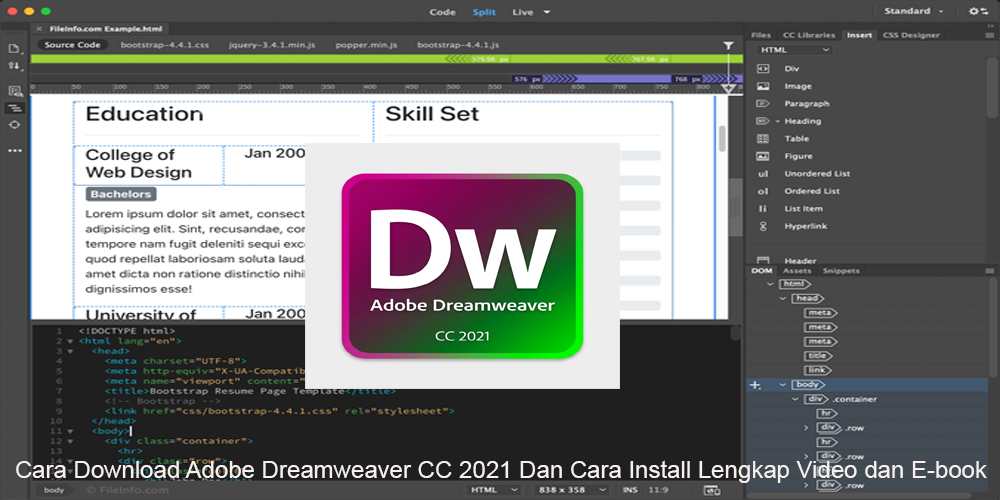Select the title node in DOM panel
The image size is (1000, 500).
(x=819, y=356)
